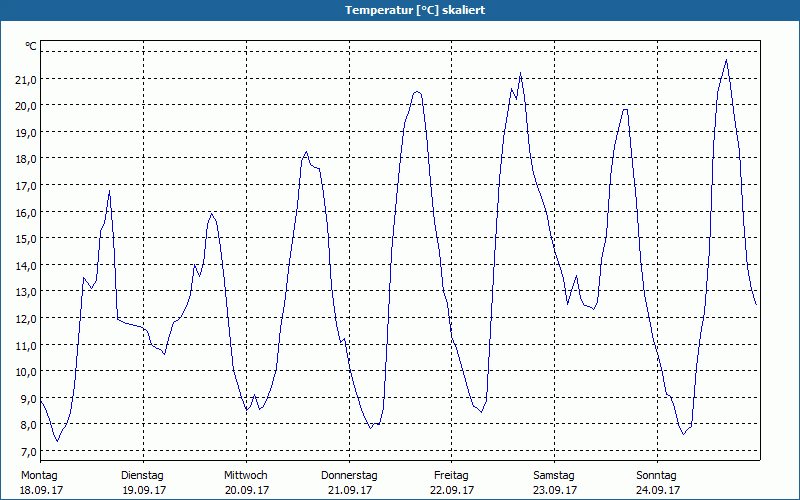This screenshot has height=500, width=800.
Task: Click the Samstag 23.09.17 date label
Action: [x=554, y=483]
